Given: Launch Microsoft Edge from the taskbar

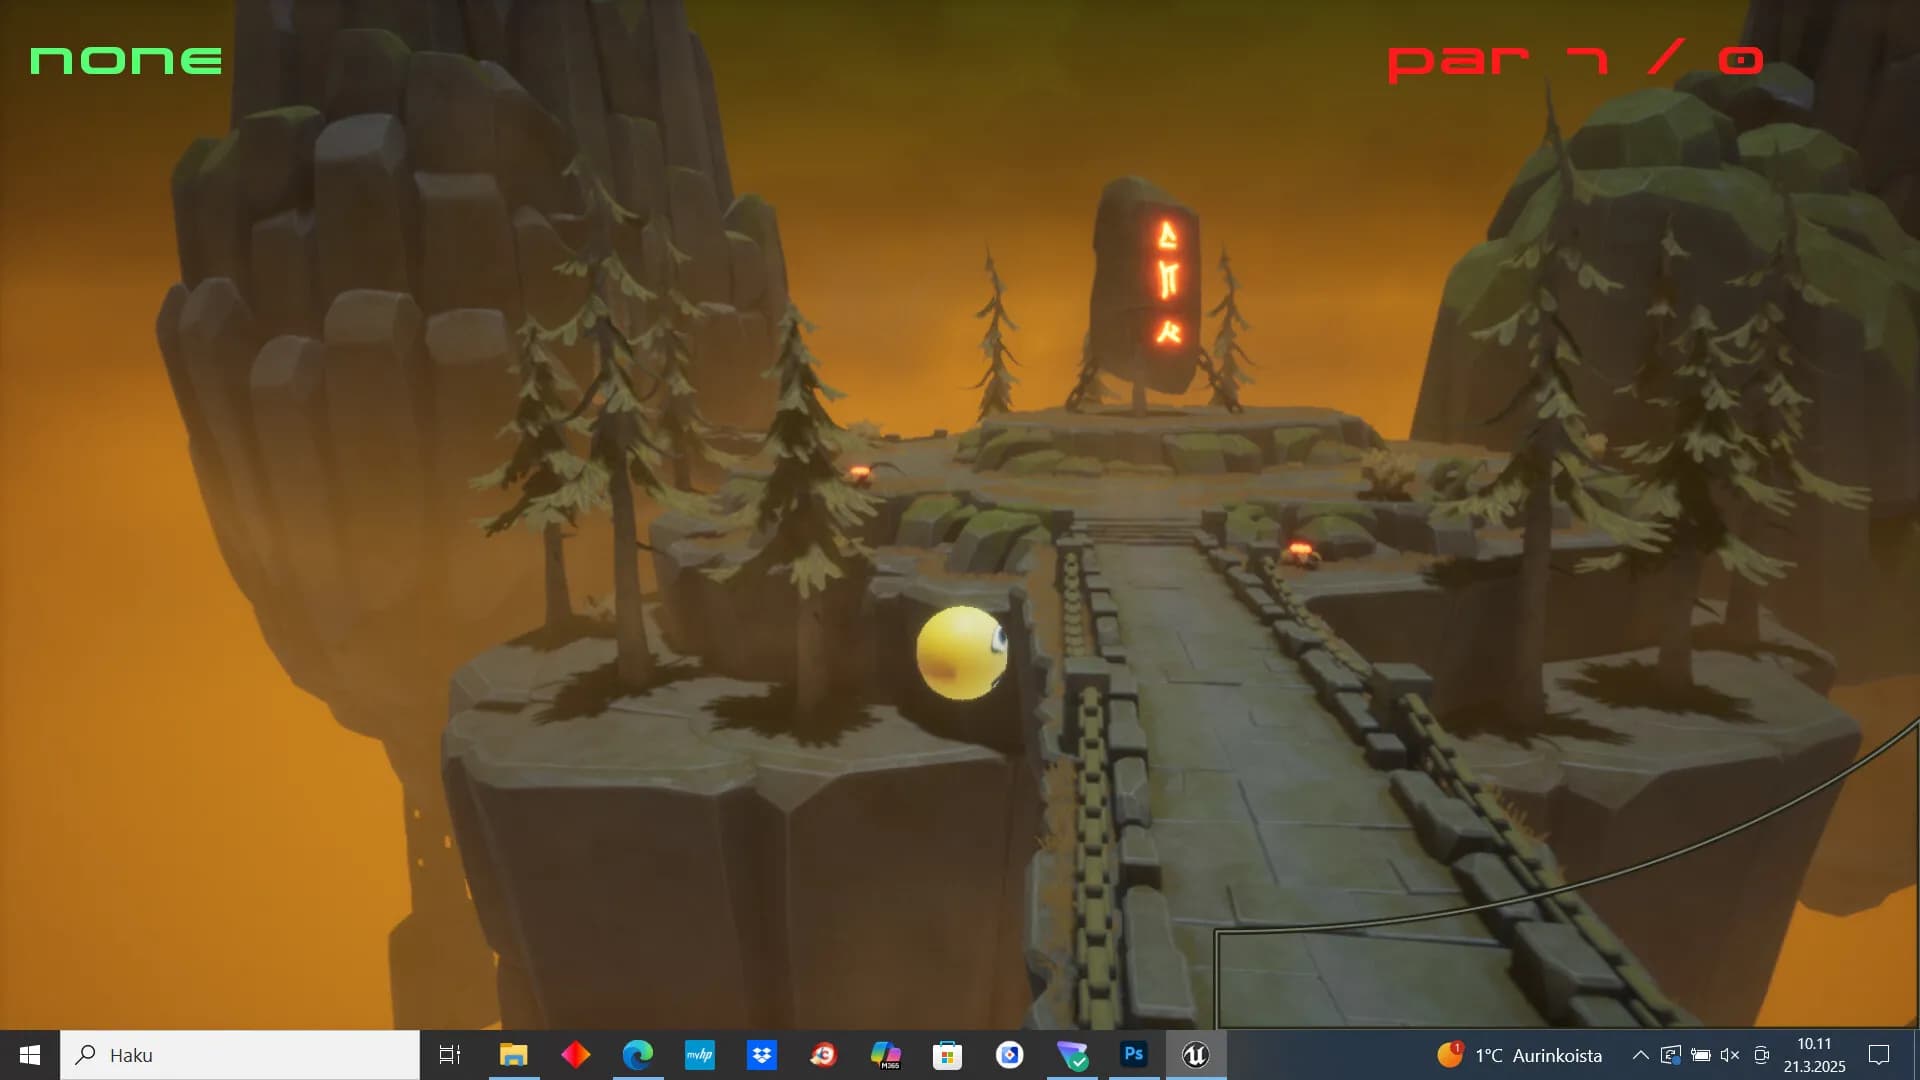Looking at the screenshot, I should coord(637,1055).
